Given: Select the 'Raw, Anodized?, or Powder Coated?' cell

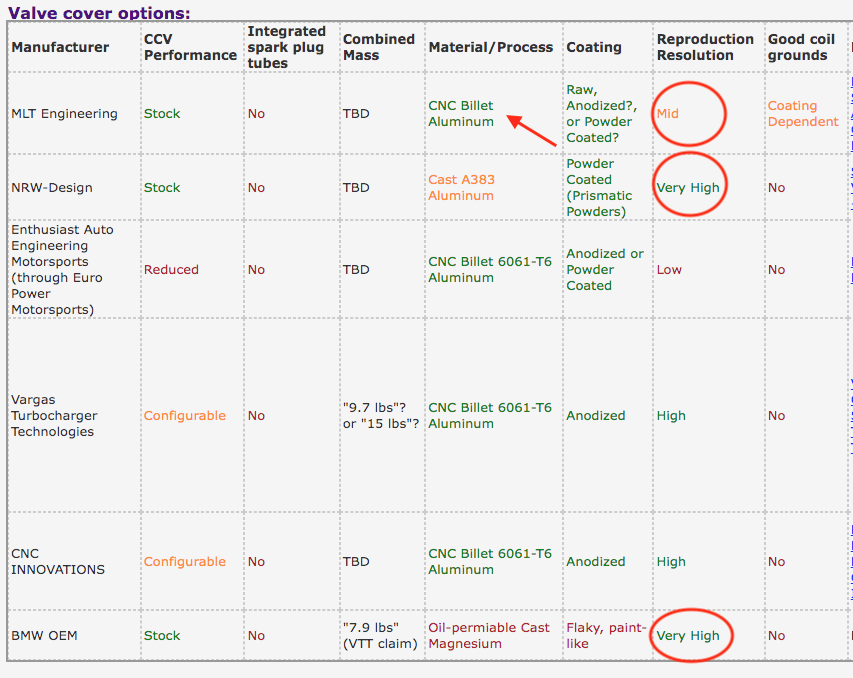Looking at the screenshot, I should 601,114.
